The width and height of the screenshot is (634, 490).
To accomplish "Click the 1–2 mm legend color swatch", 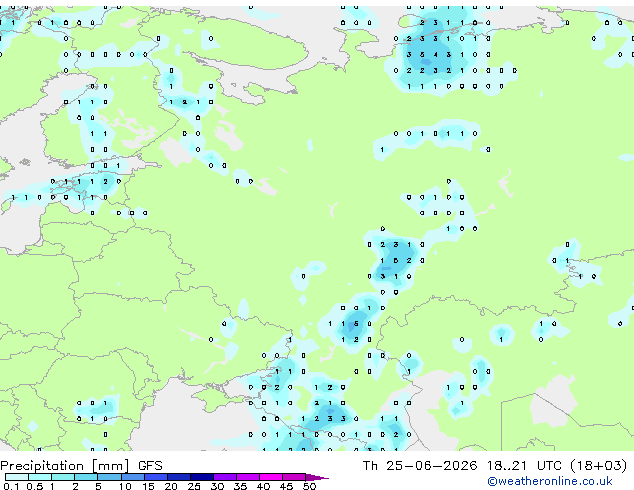I will (x=63, y=477).
